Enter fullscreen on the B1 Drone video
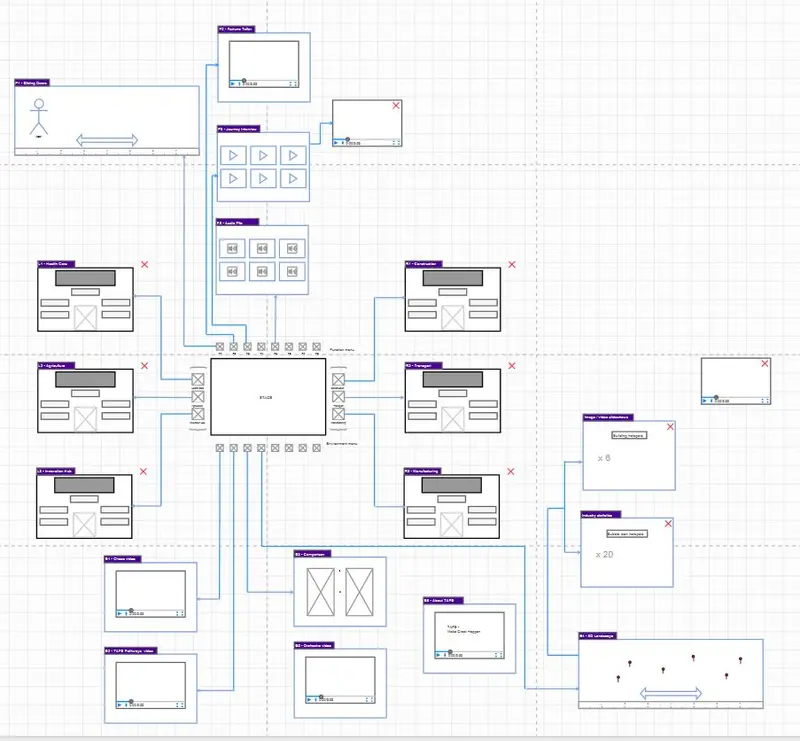Screen dimensions: 800x741 click(x=180, y=613)
